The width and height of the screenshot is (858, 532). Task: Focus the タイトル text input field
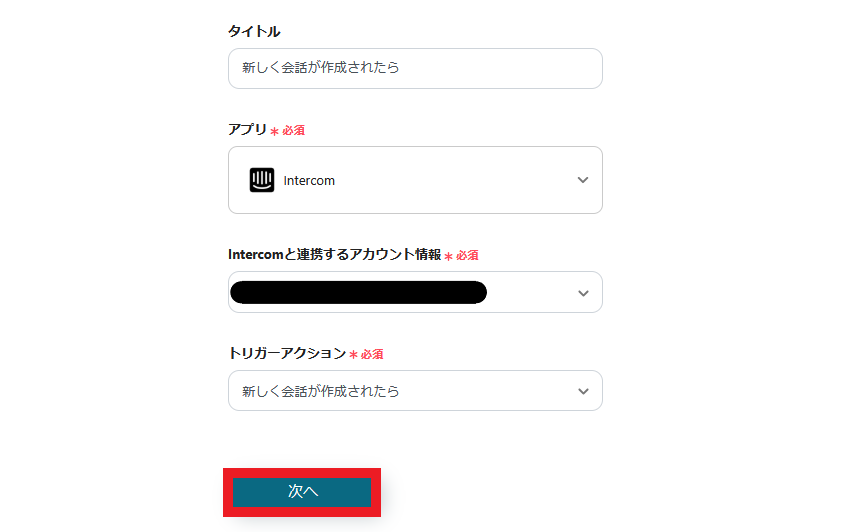pos(415,68)
